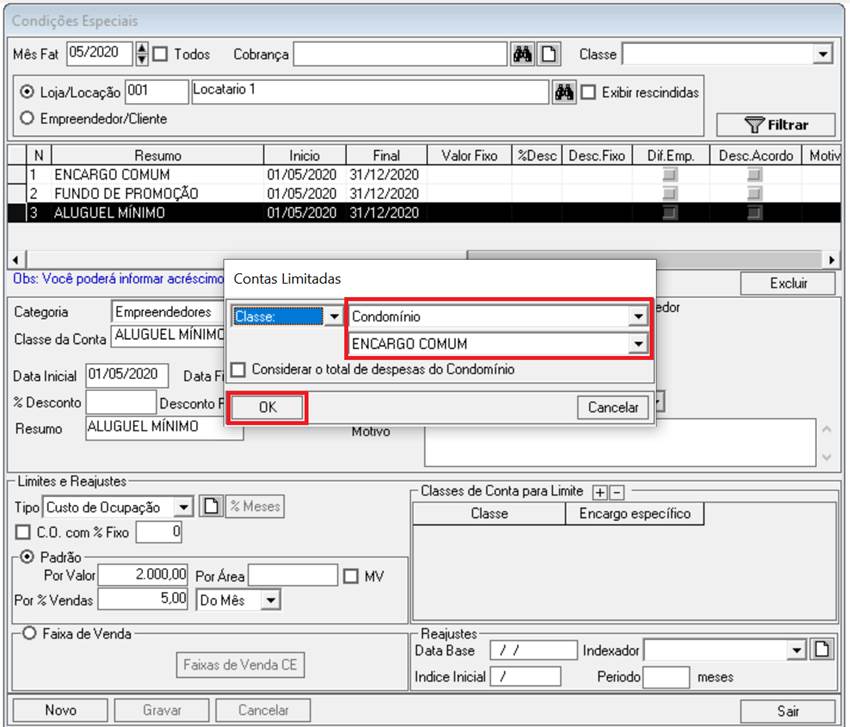Click the Data Base date field
The height and width of the screenshot is (727, 850).
pyautogui.click(x=533, y=649)
